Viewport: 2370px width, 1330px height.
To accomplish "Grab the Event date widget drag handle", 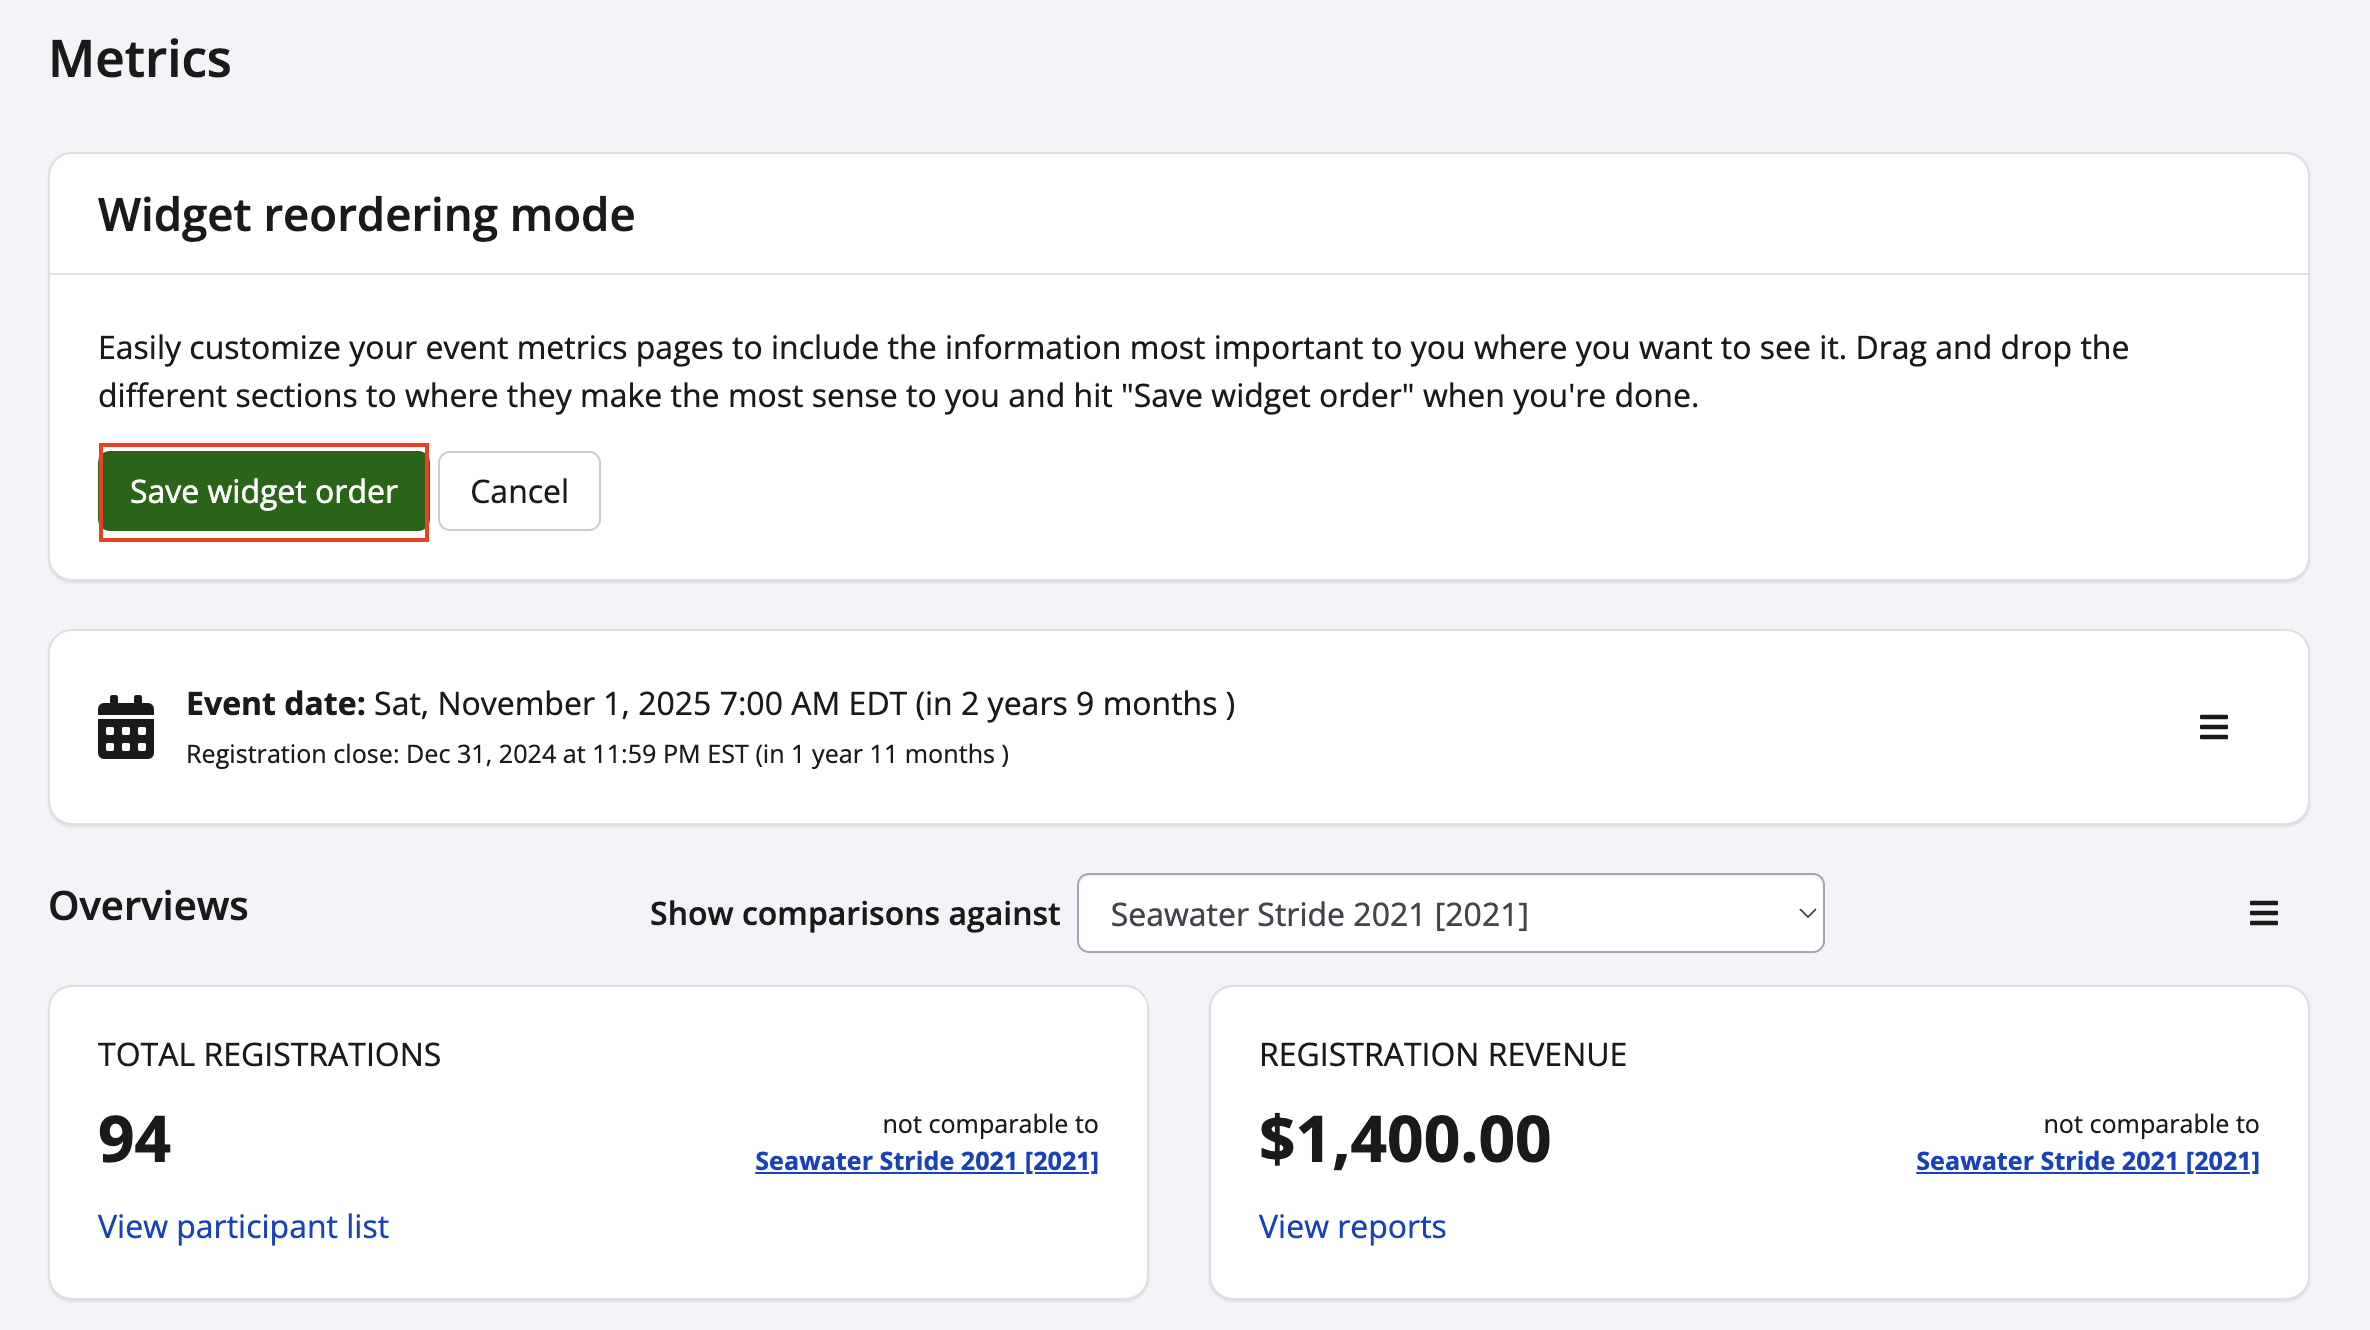I will coord(2213,727).
